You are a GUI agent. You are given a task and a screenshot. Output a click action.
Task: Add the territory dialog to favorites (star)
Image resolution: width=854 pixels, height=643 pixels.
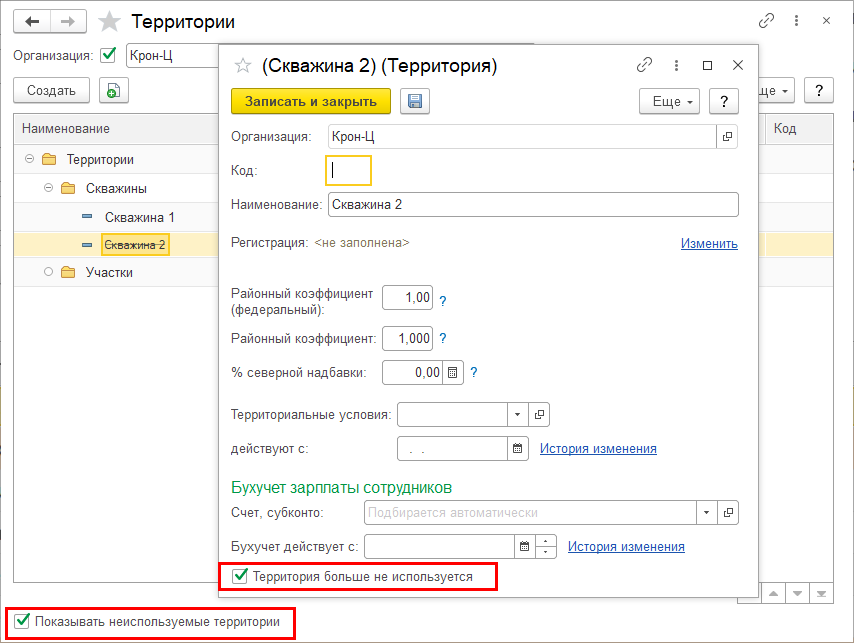point(242,66)
